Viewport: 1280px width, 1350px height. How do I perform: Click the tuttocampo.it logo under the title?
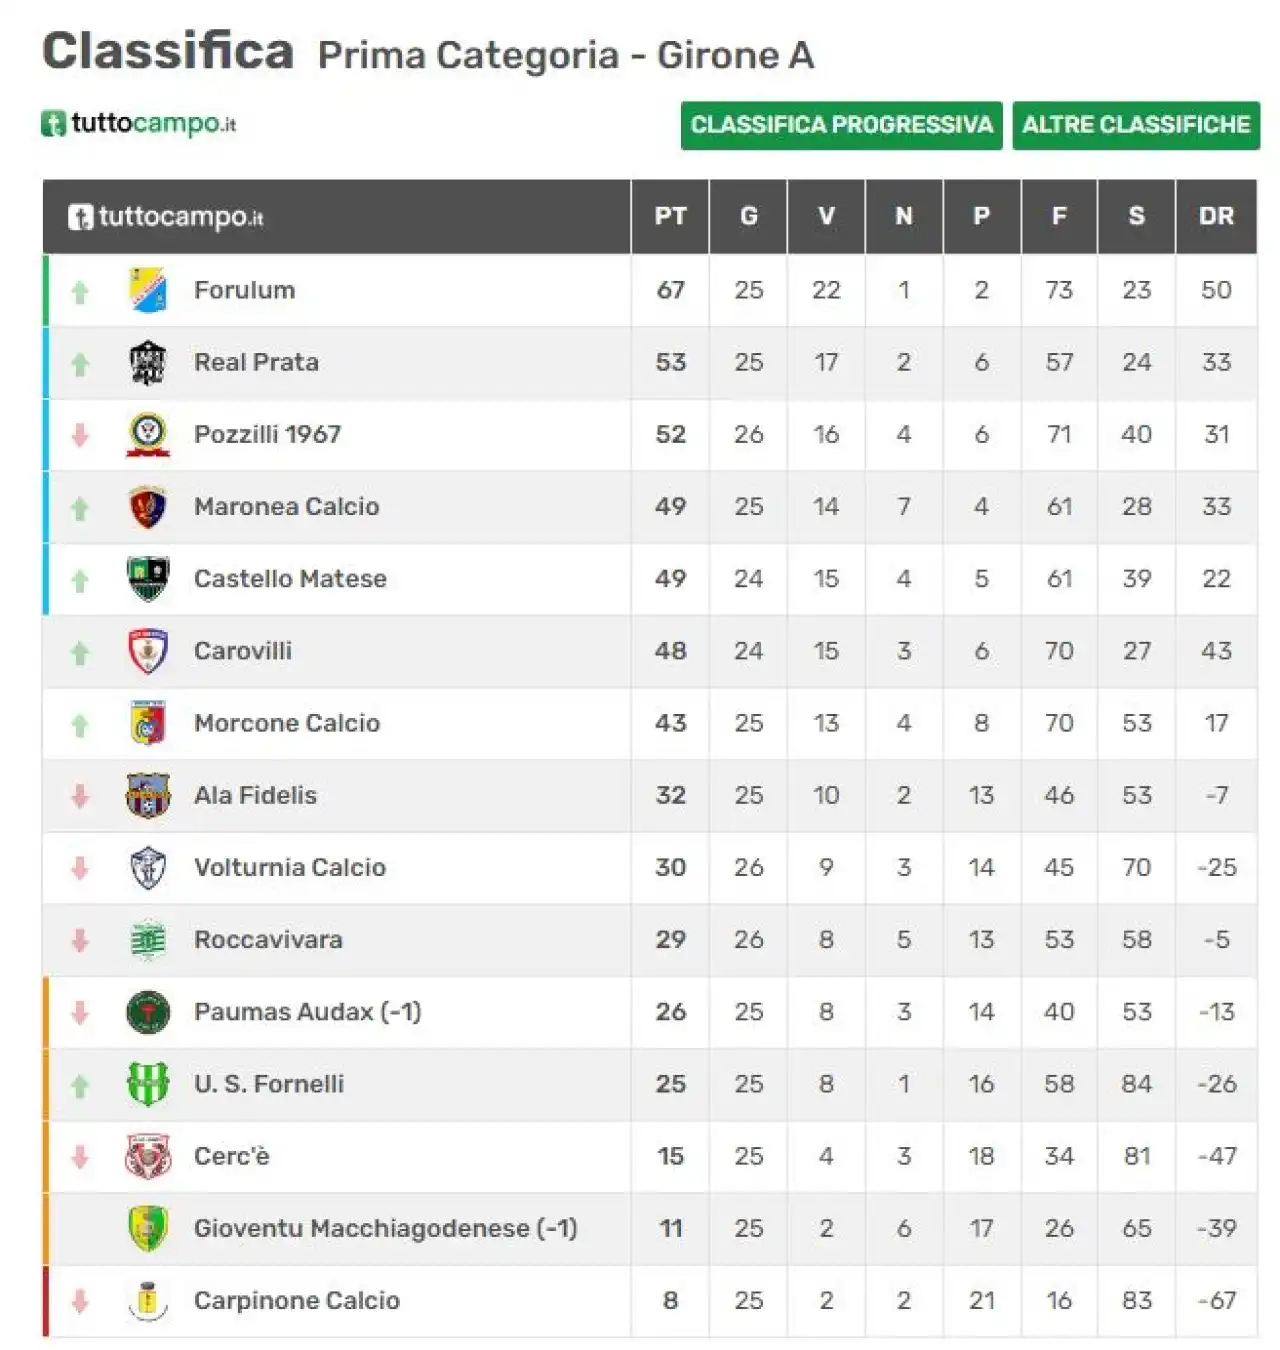[x=139, y=123]
